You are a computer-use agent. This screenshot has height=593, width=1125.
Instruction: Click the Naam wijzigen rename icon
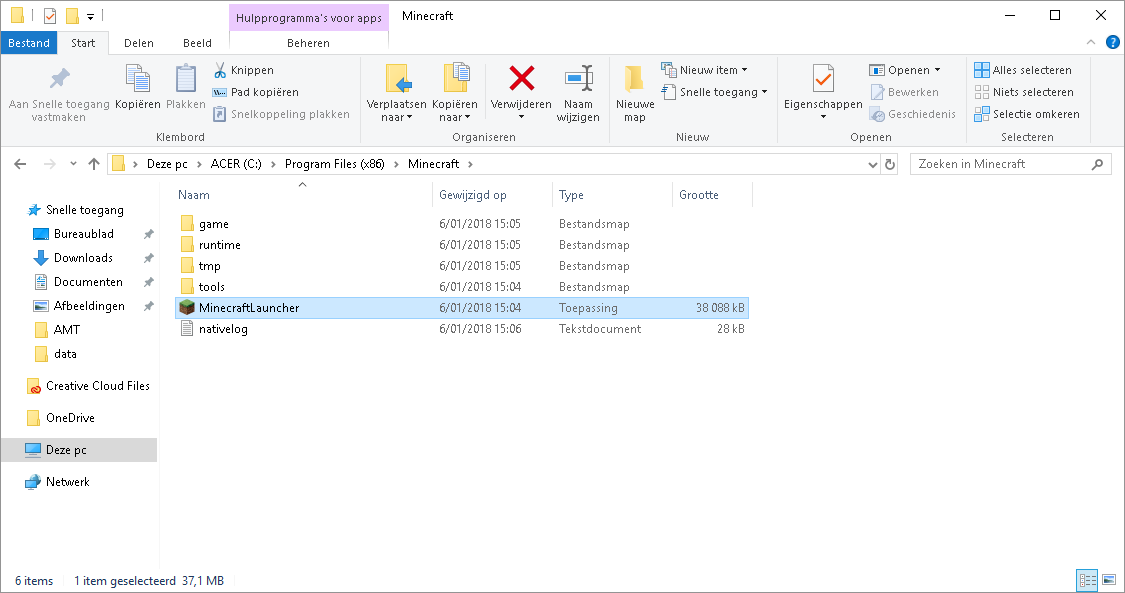[x=578, y=78]
